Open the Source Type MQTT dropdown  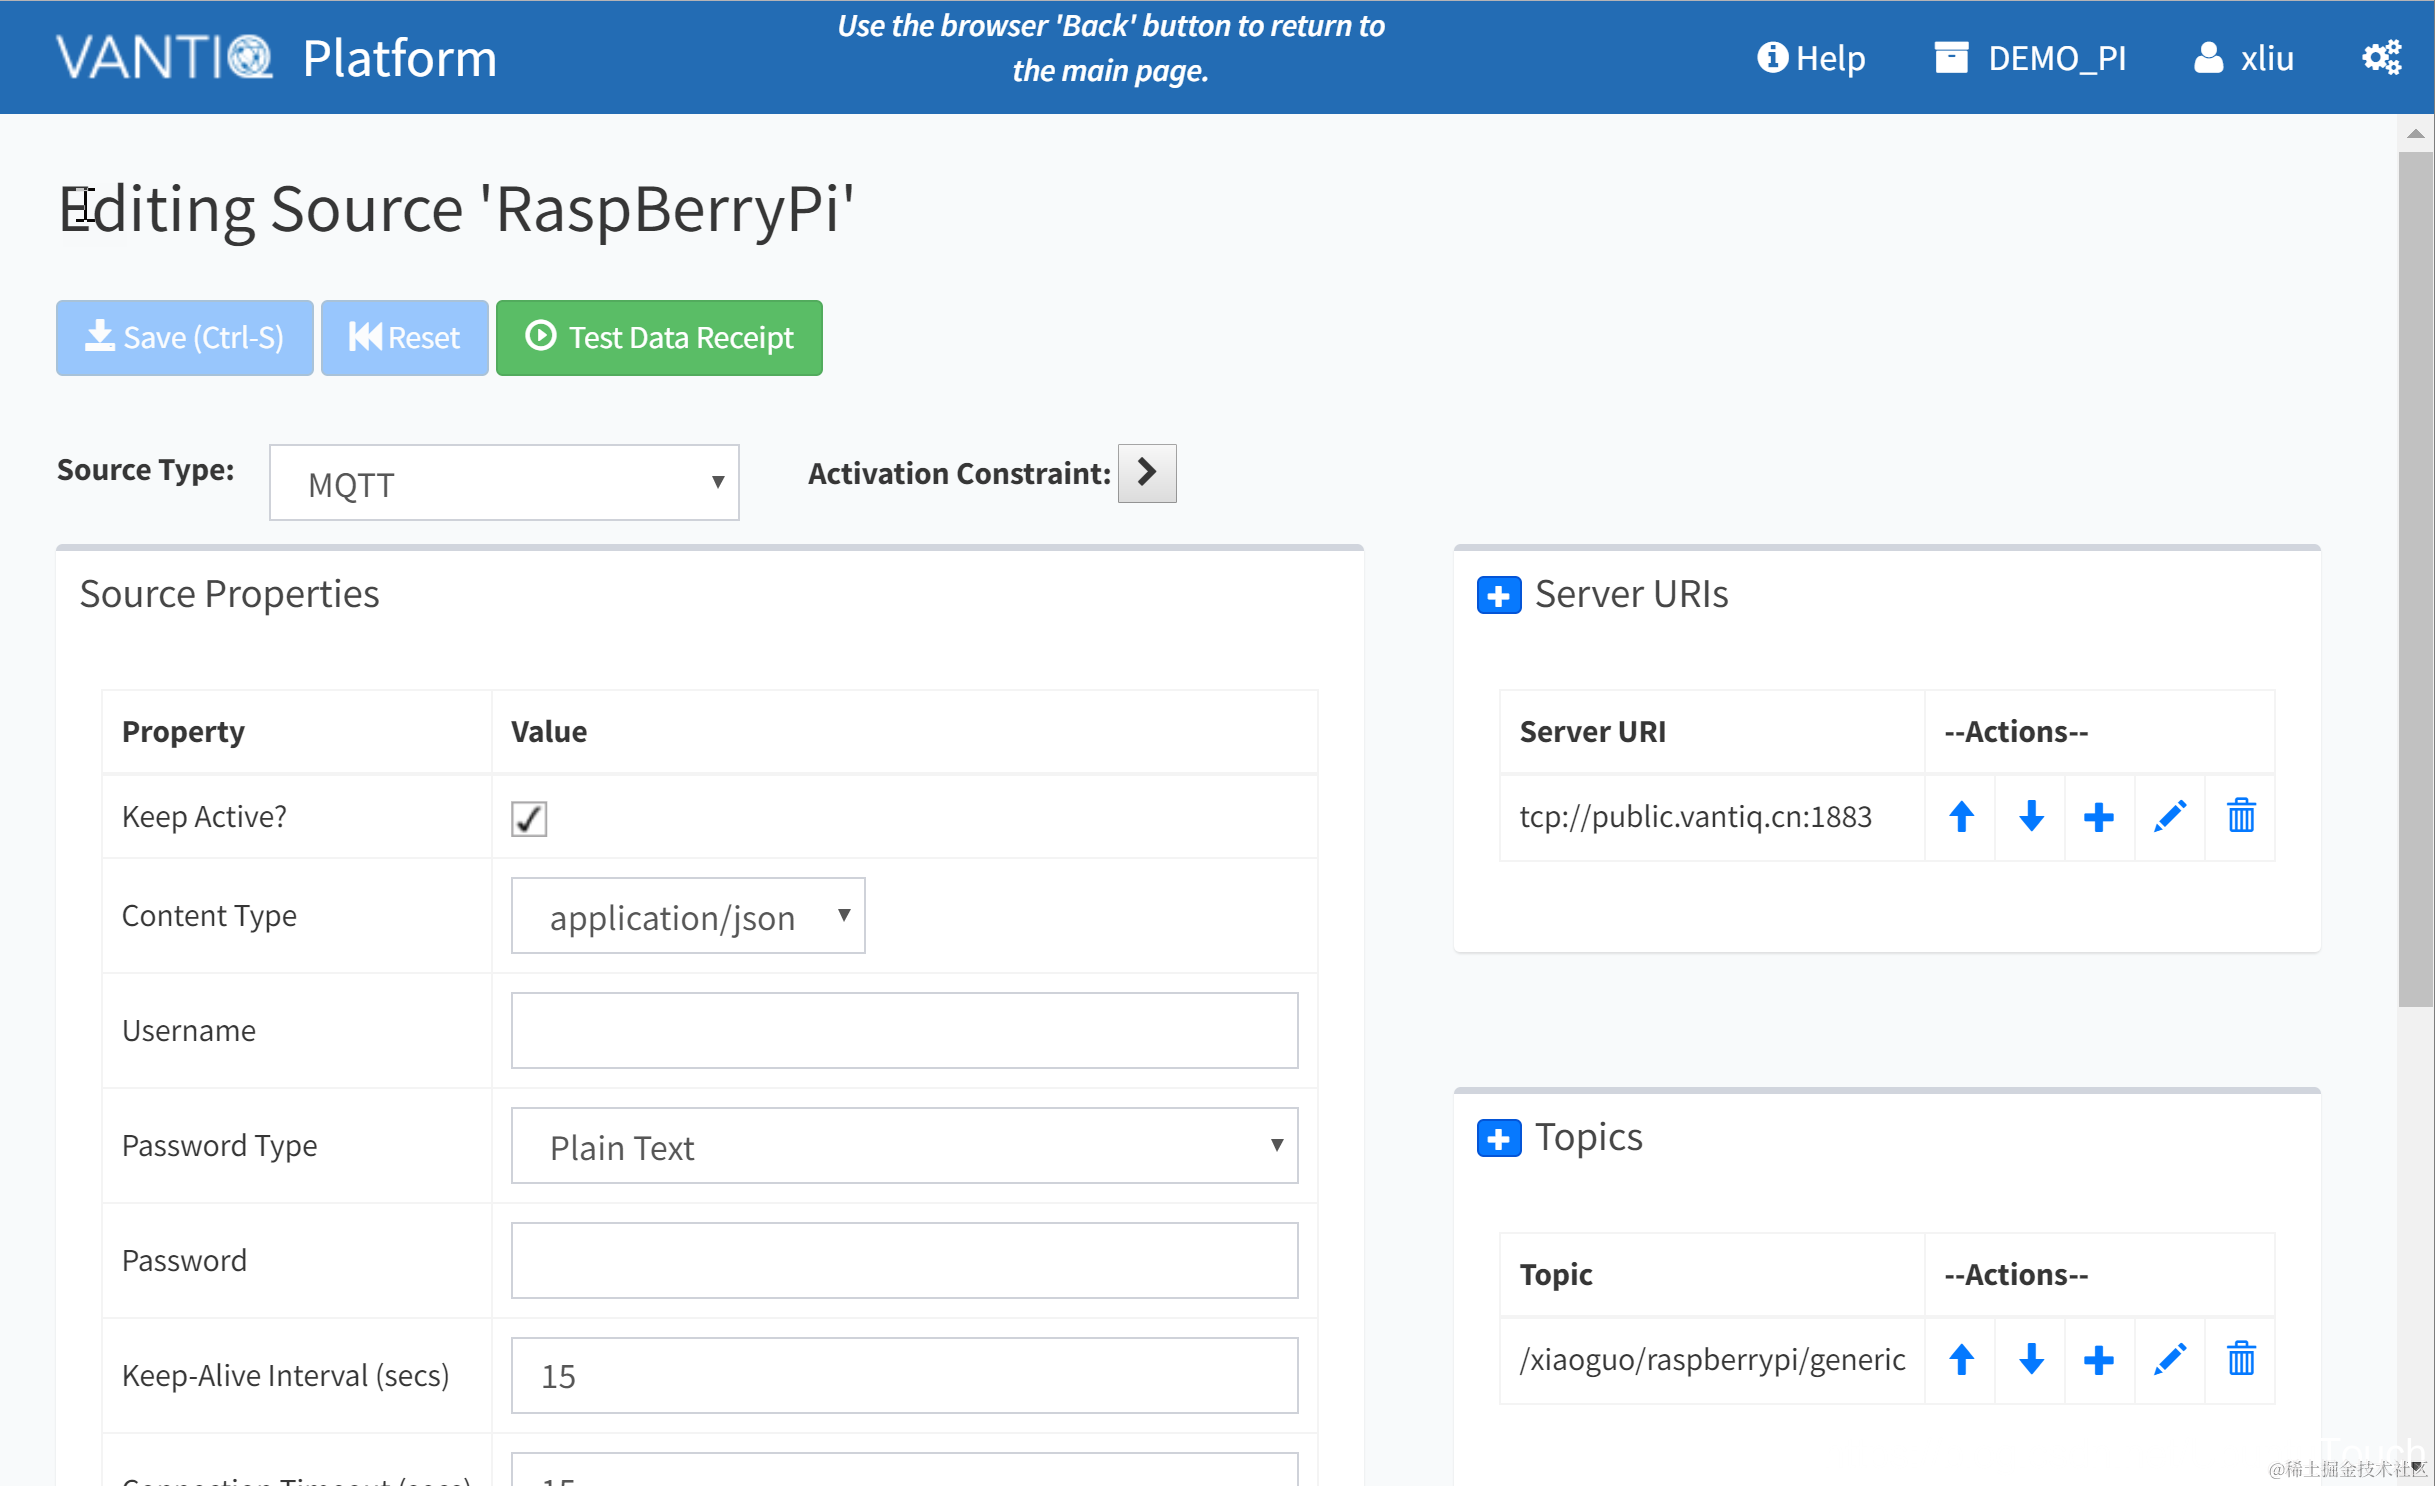coord(504,484)
